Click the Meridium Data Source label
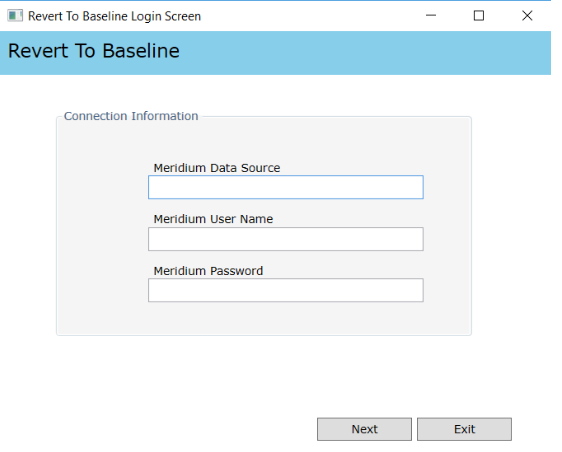The width and height of the screenshot is (562, 452). [217, 168]
